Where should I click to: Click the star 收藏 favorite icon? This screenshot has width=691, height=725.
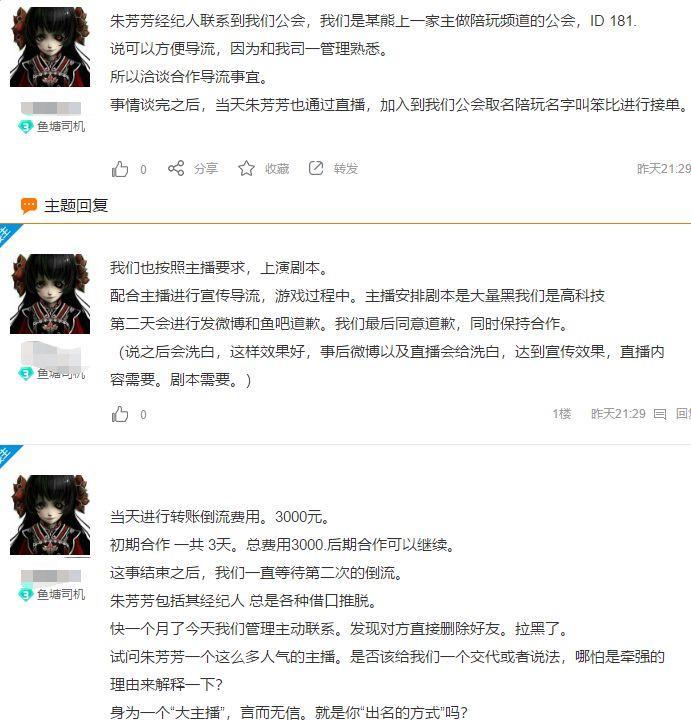[x=246, y=168]
